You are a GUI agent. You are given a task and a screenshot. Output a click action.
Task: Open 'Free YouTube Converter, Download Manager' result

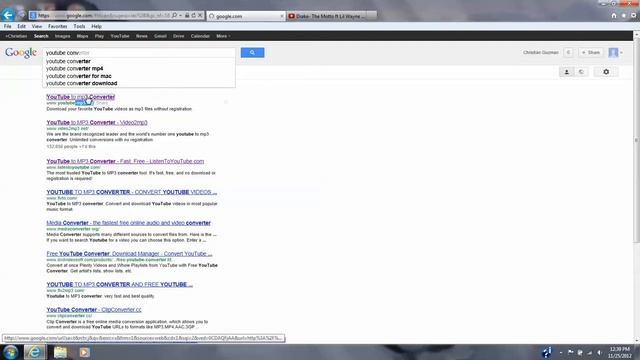point(129,253)
